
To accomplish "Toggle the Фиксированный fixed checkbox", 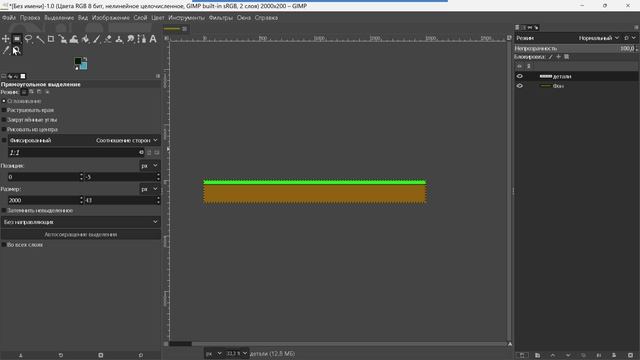I will [x=4, y=140].
